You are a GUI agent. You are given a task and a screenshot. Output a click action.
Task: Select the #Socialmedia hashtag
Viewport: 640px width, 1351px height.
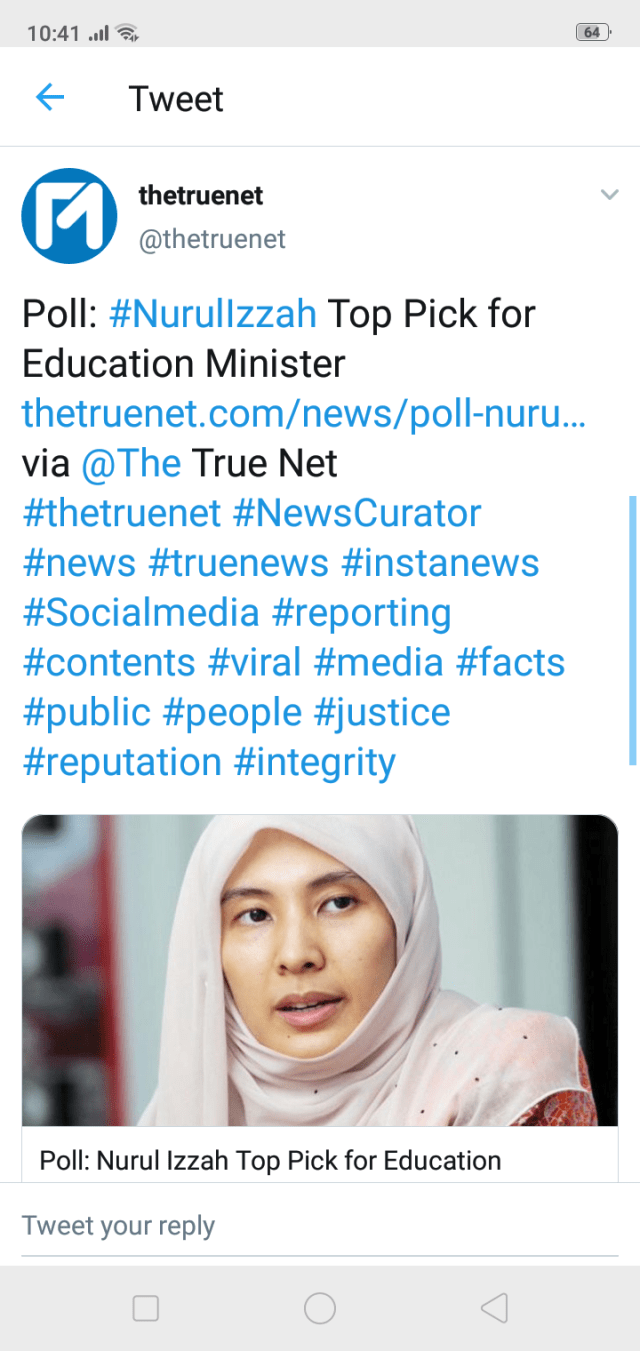click(141, 613)
